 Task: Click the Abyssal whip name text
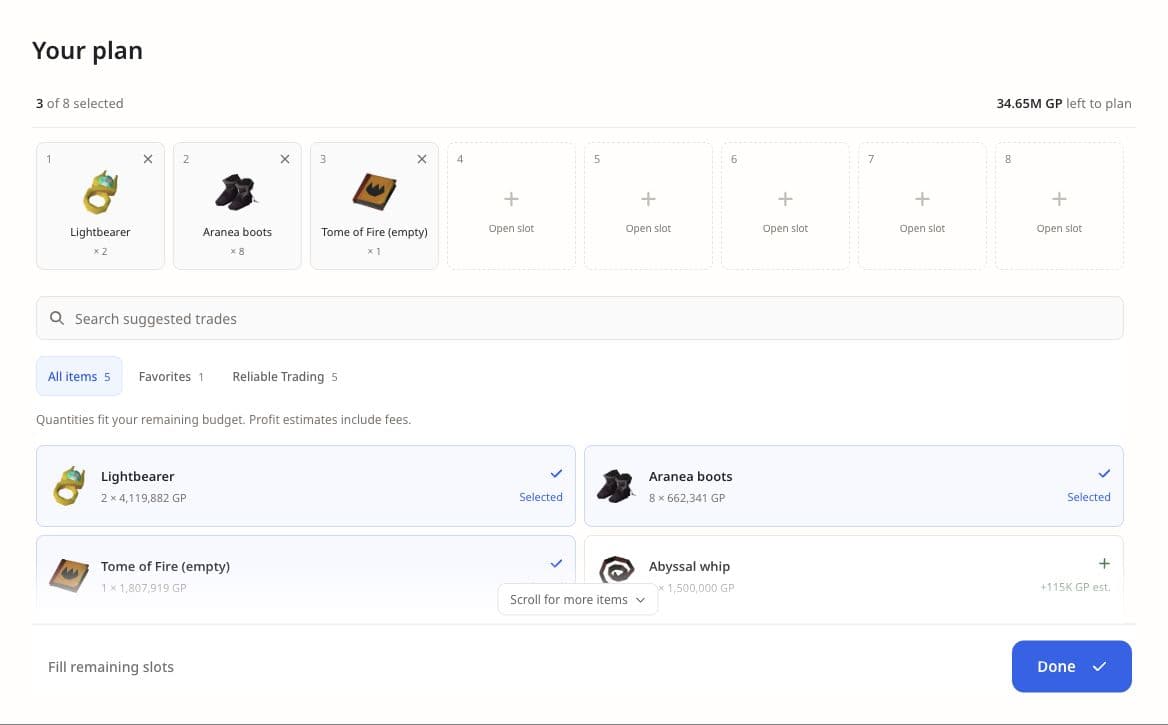[689, 566]
